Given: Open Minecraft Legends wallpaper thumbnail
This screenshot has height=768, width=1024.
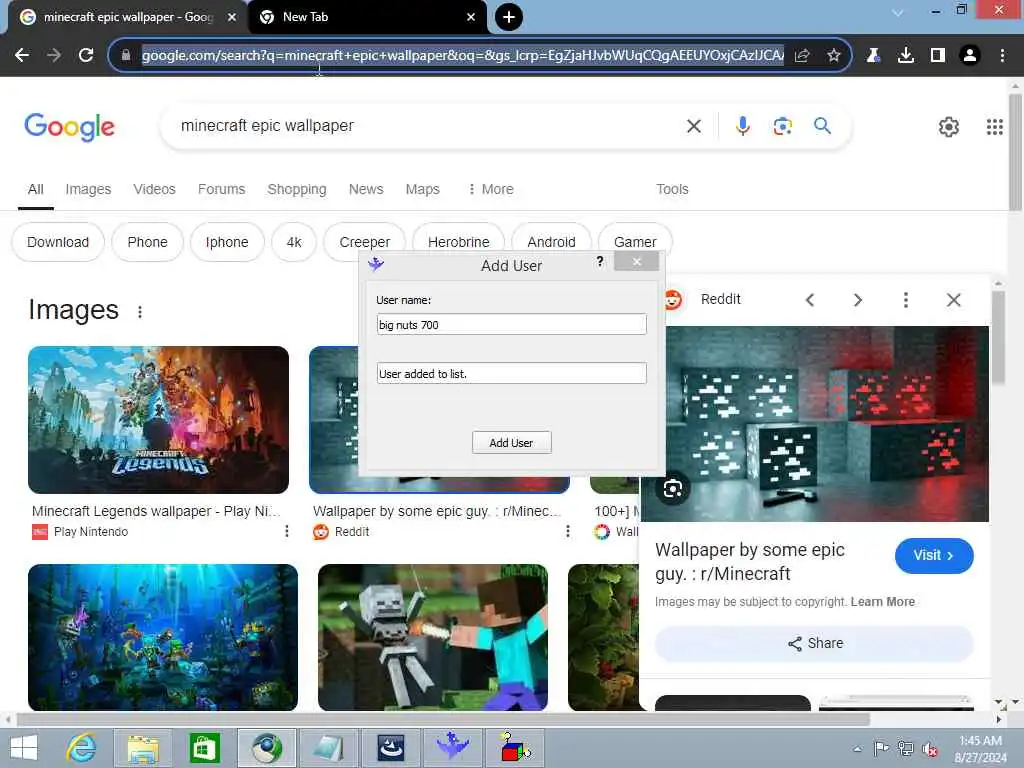Looking at the screenshot, I should click(158, 420).
